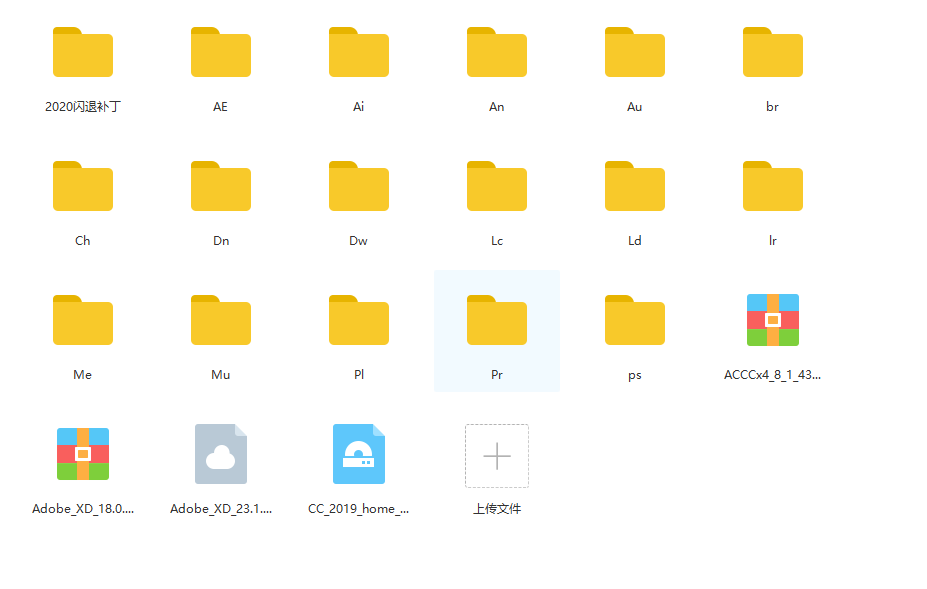Select the Adobe_XD_23.1 cloud file icon
The image size is (927, 589).
click(221, 454)
